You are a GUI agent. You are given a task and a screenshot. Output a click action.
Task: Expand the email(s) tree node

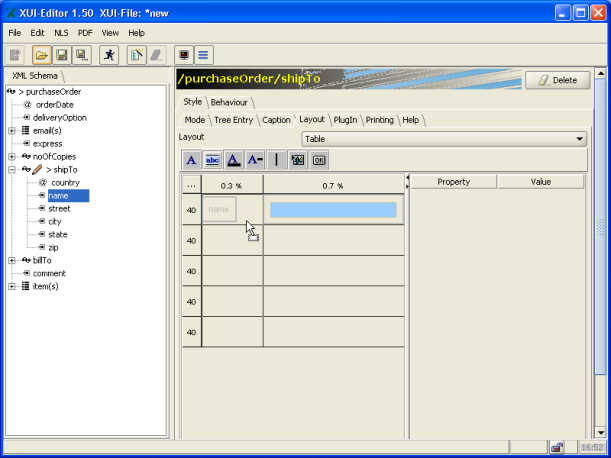tap(12, 131)
